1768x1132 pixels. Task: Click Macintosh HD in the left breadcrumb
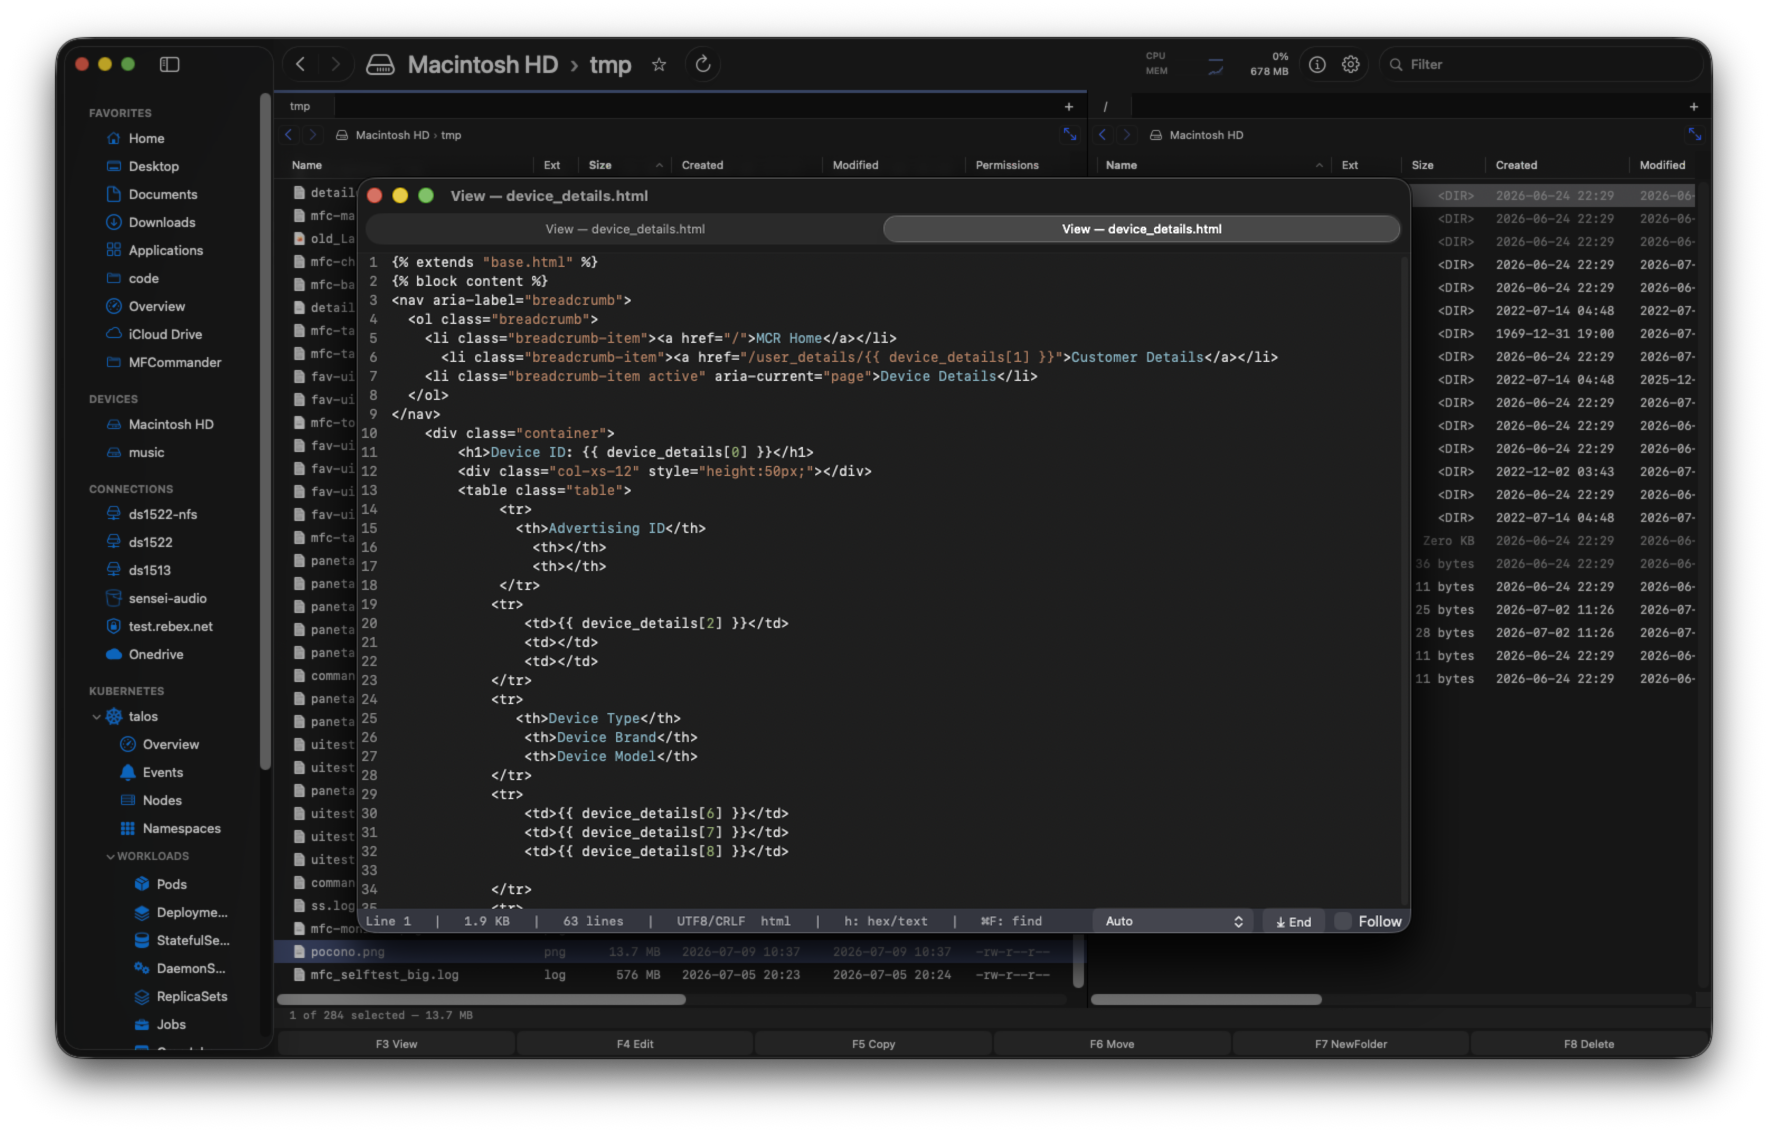392,135
